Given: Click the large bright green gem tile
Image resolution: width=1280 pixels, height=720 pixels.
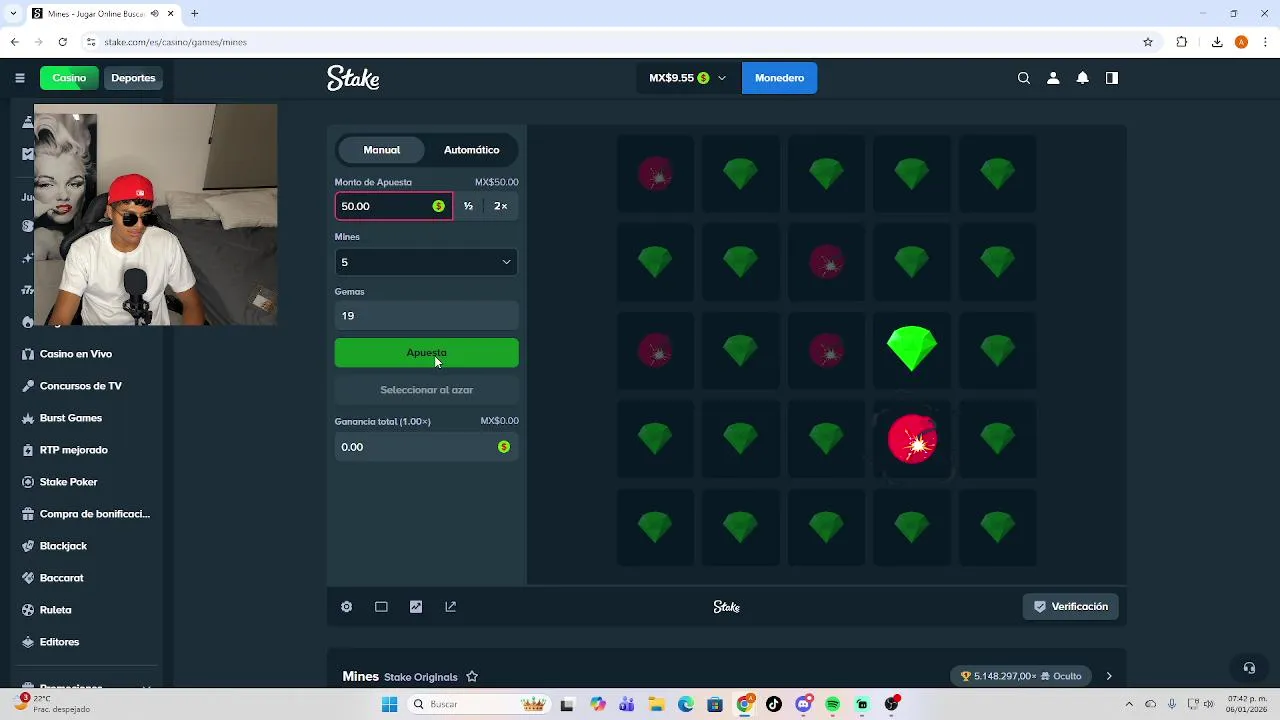Looking at the screenshot, I should coord(912,349).
